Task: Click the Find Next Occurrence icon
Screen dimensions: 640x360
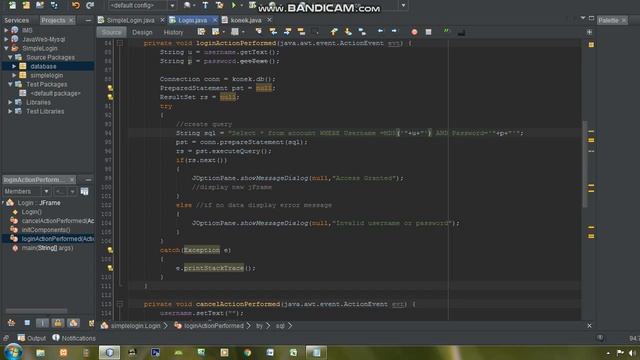Action: point(287,32)
